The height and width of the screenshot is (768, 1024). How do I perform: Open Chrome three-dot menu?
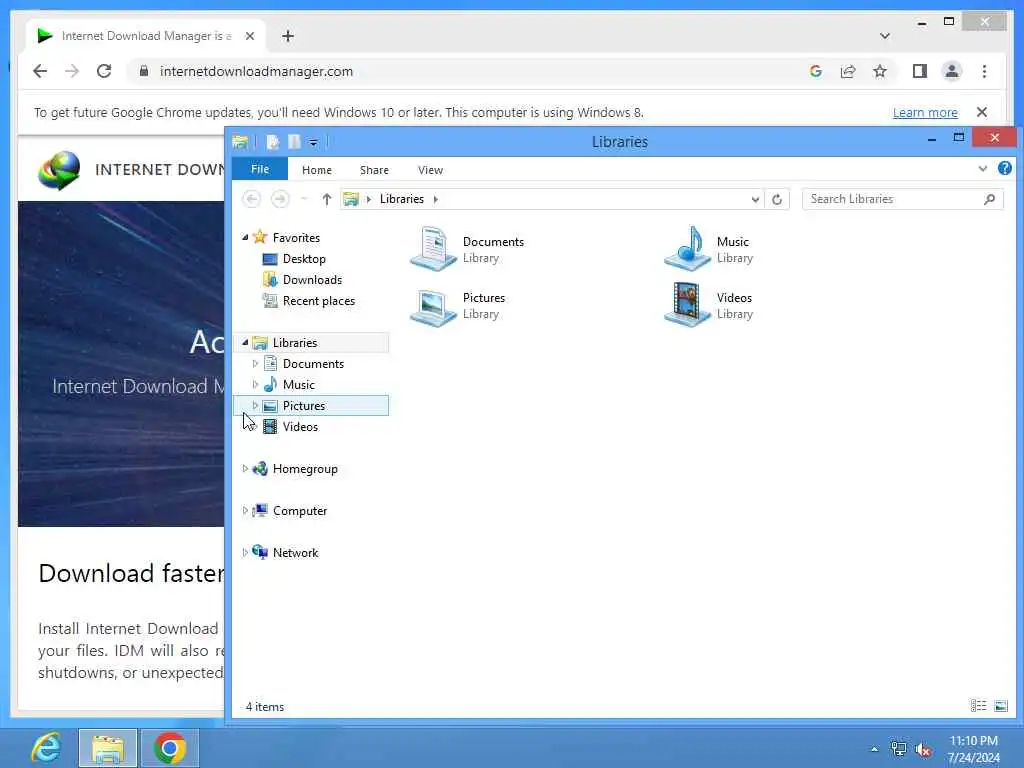click(984, 71)
